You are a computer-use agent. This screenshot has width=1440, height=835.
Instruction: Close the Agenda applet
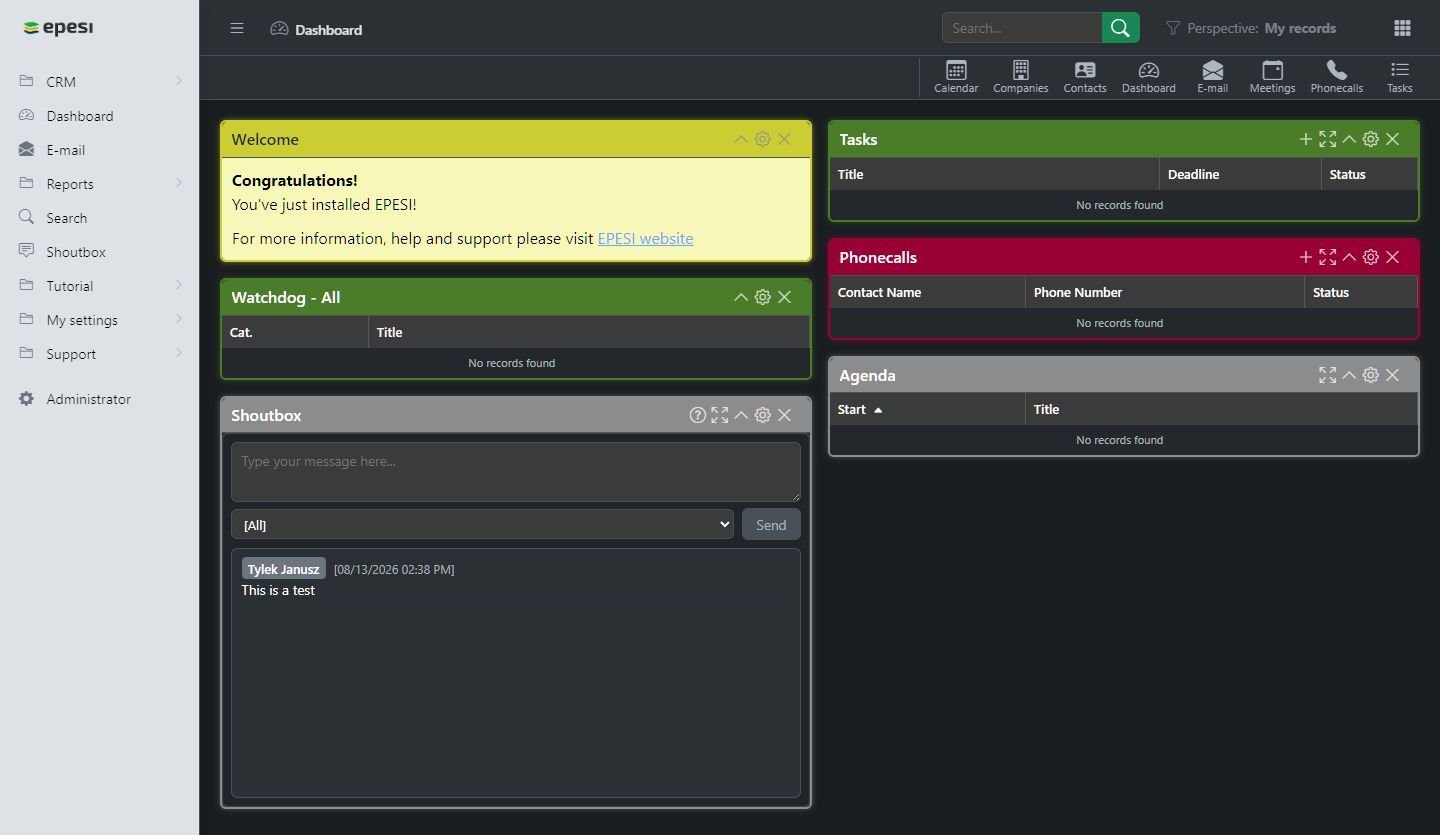coord(1392,375)
